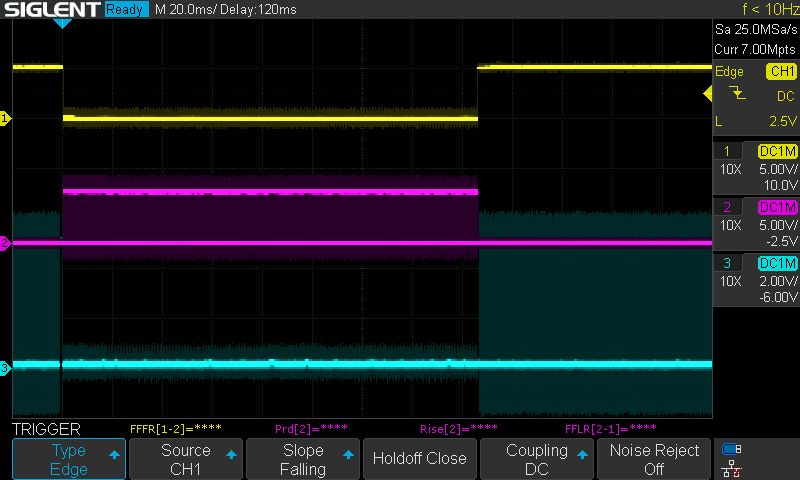Click the M 20.0ms timebase readout

click(186, 9)
